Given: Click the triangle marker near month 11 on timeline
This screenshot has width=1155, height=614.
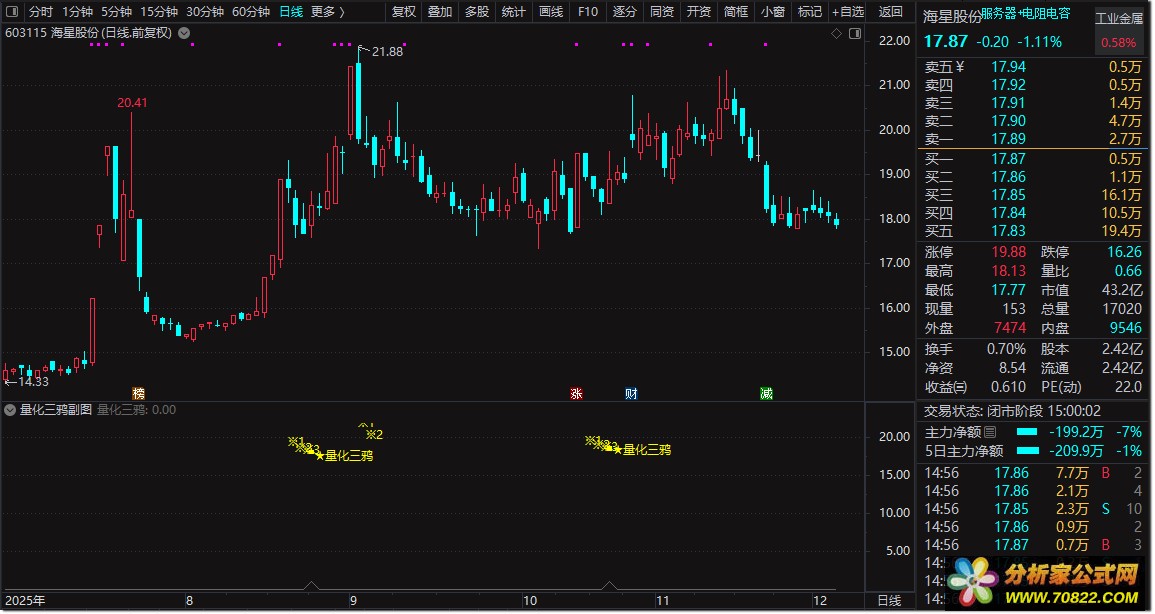Looking at the screenshot, I should click(x=610, y=586).
